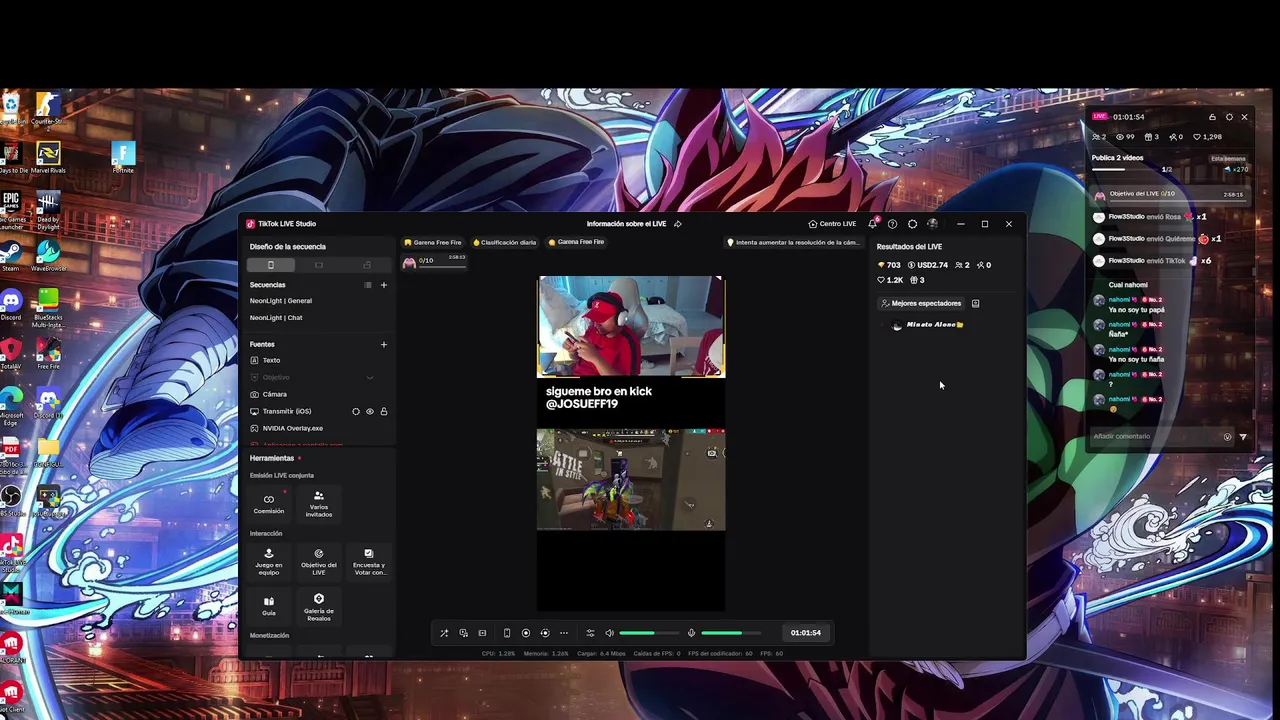
Task: Share the LIVE info via arrow icon
Action: tap(677, 224)
